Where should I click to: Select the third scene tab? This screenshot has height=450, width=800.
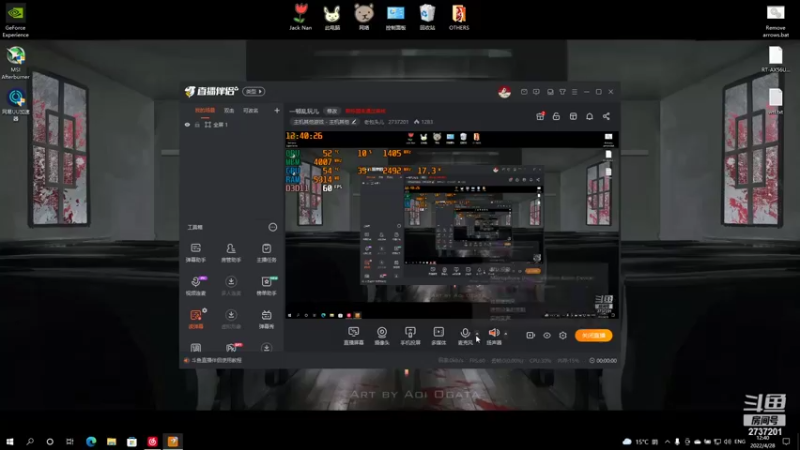point(251,110)
